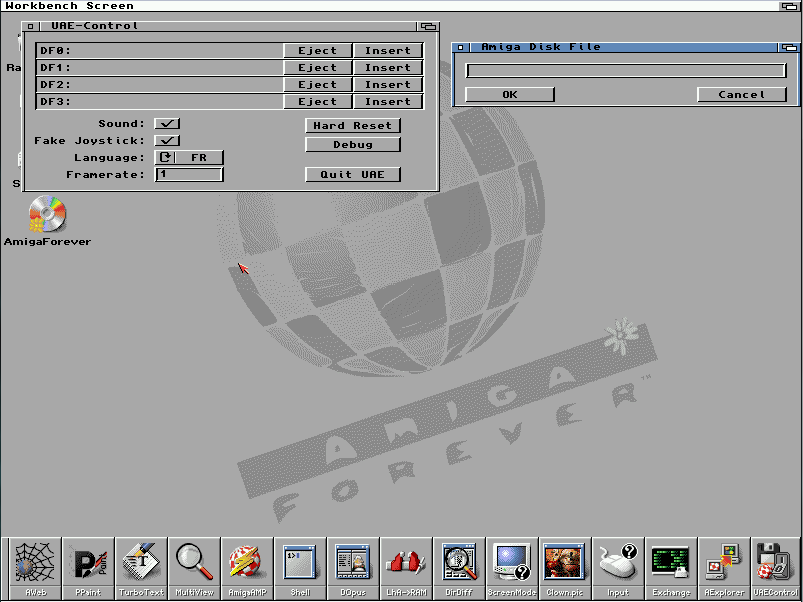Click the Amiga Disk File title bar
This screenshot has height=602, width=803.
(623, 47)
